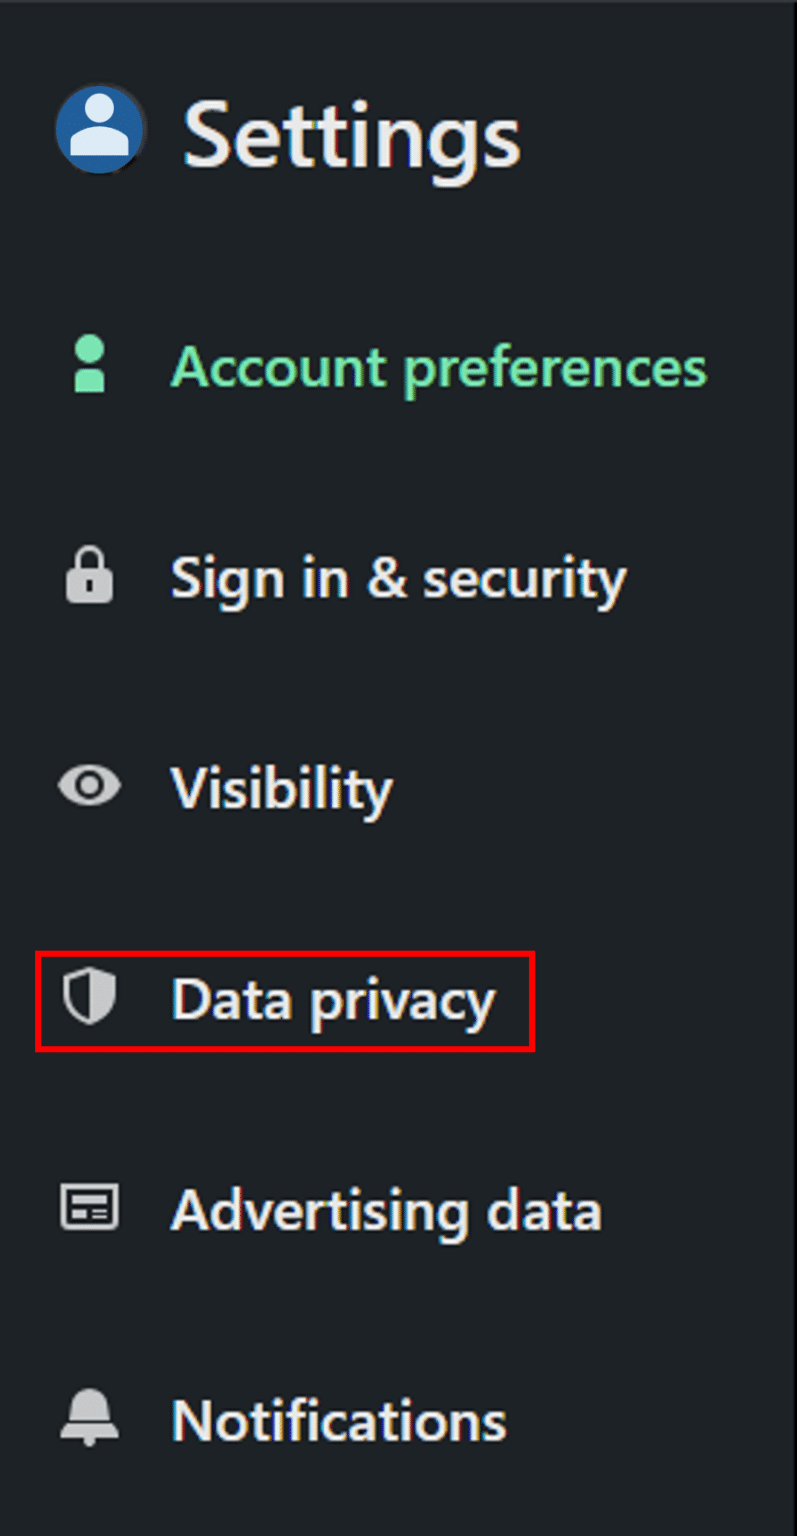Click the Sign in & security text label
The height and width of the screenshot is (1536, 797).
point(398,579)
